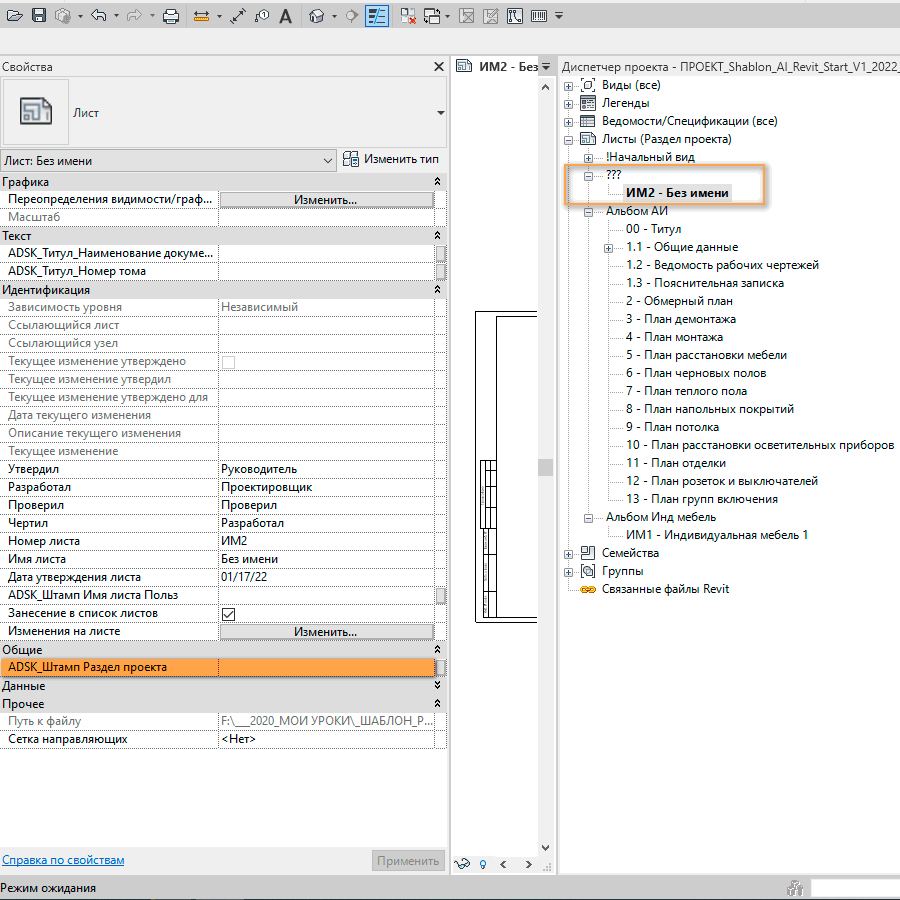Click the view scrollbar up arrow
Screen dimensions: 900x900
click(545, 87)
